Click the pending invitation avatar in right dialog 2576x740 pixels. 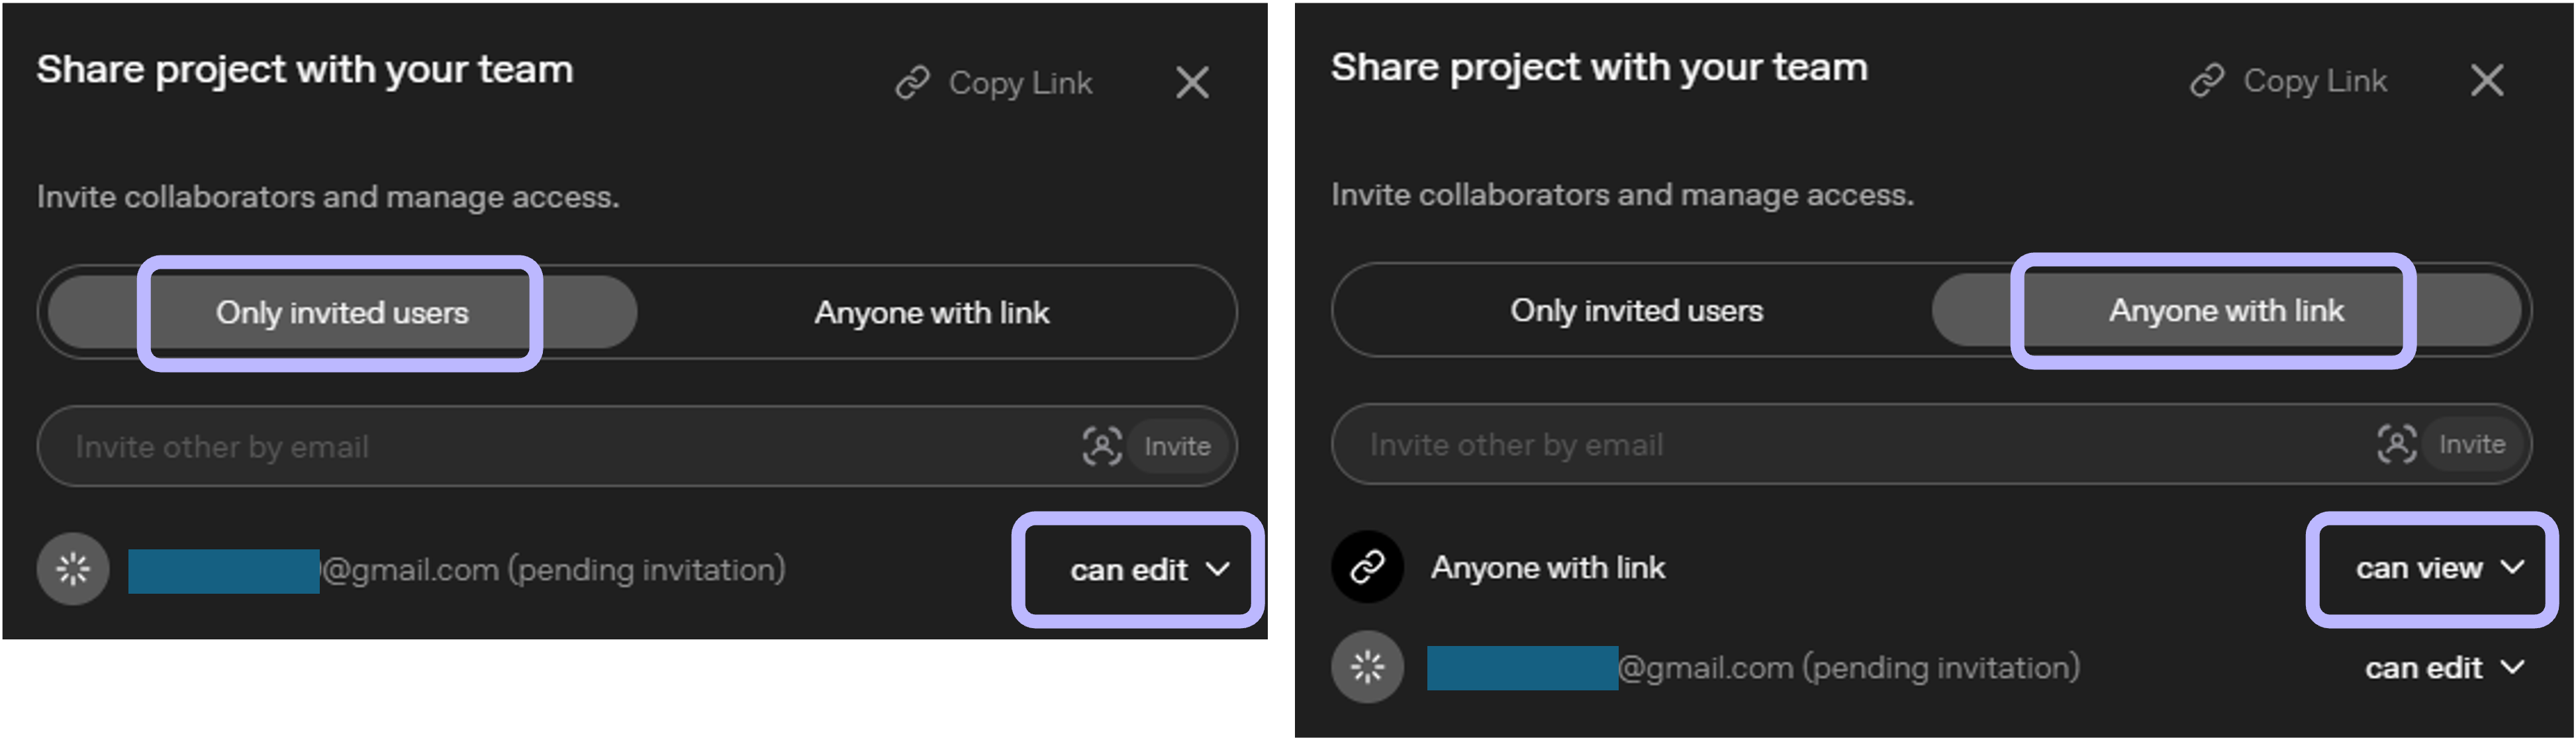1367,667
